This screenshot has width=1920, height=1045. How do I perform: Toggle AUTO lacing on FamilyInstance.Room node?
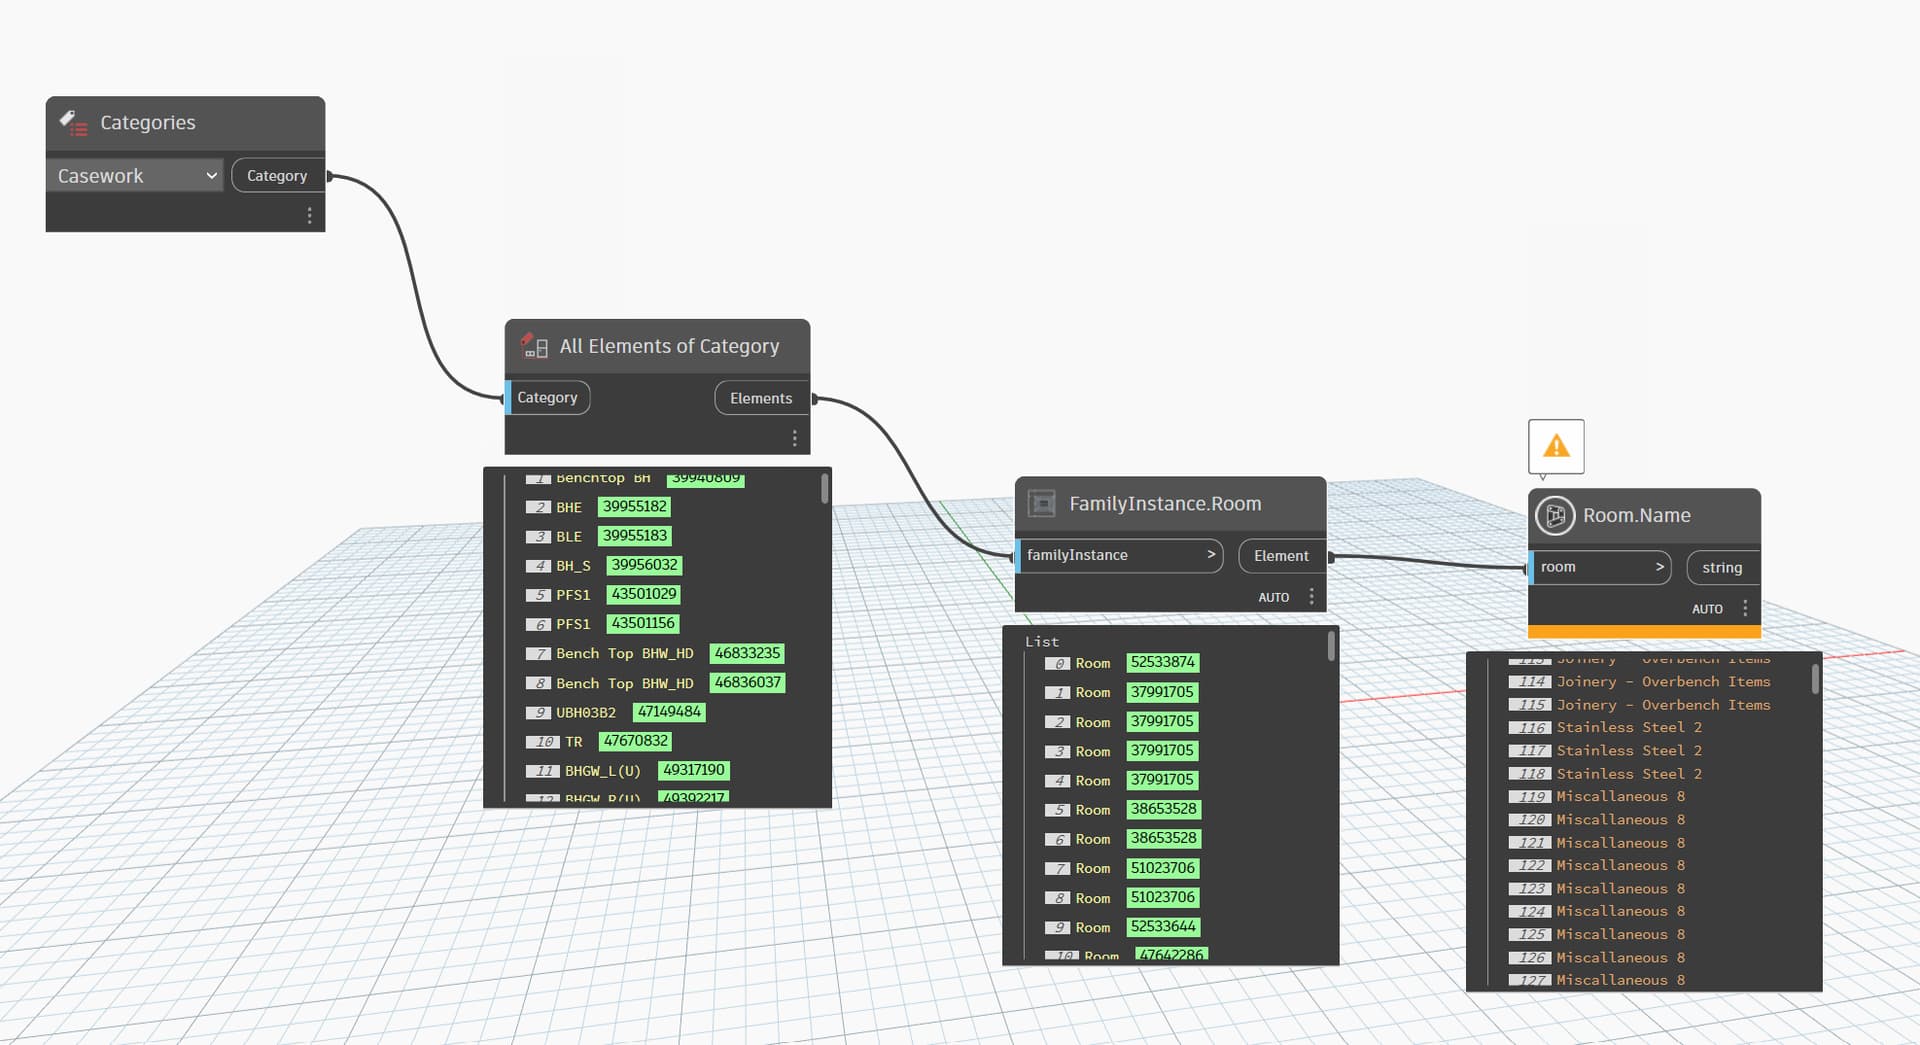tap(1274, 596)
